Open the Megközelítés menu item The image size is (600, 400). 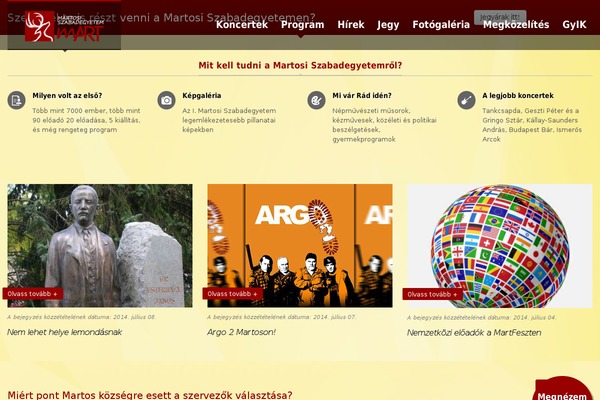pyautogui.click(x=516, y=24)
